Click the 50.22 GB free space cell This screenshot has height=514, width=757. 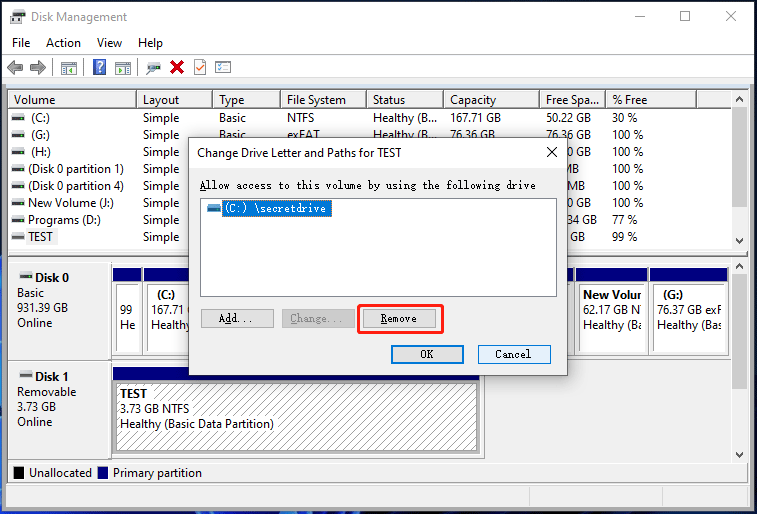coord(568,118)
